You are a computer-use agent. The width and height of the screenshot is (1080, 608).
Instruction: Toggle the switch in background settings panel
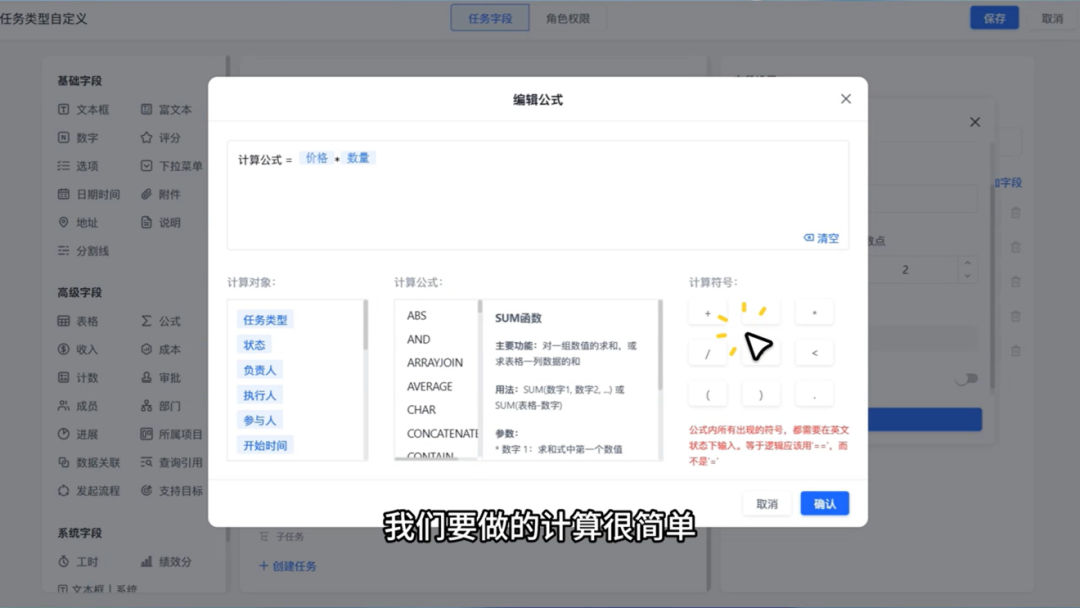tap(967, 379)
